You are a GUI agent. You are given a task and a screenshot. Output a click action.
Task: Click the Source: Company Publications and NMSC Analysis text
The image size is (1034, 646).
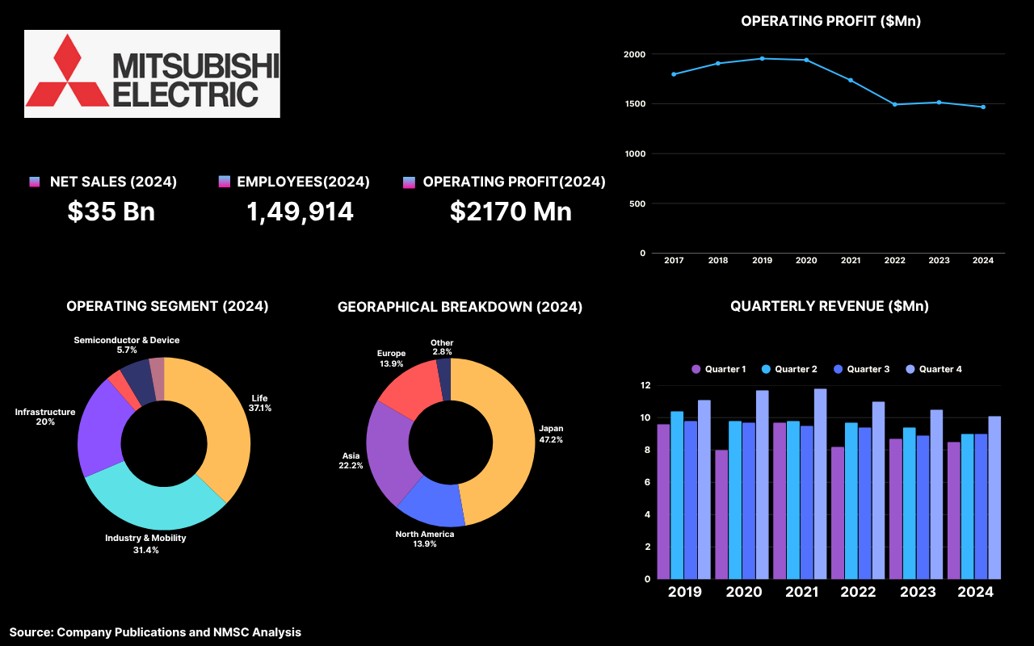[x=155, y=632]
